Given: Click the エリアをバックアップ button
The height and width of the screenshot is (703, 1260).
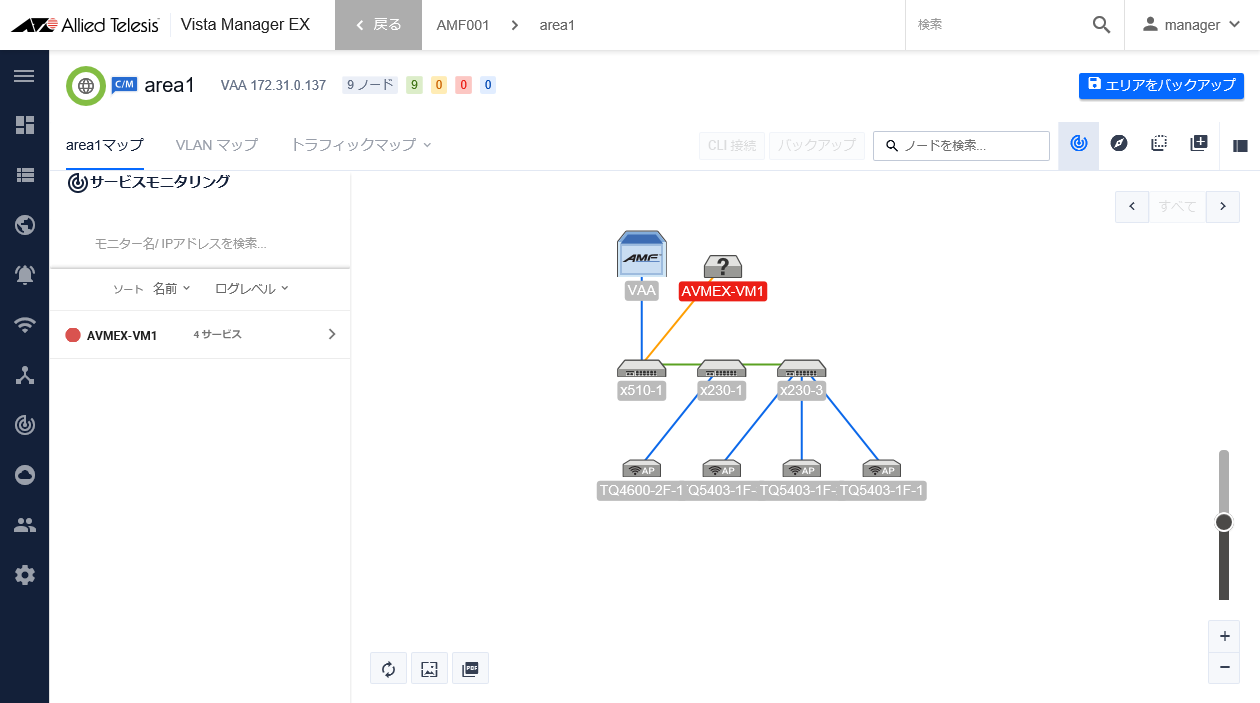Looking at the screenshot, I should (x=1161, y=85).
